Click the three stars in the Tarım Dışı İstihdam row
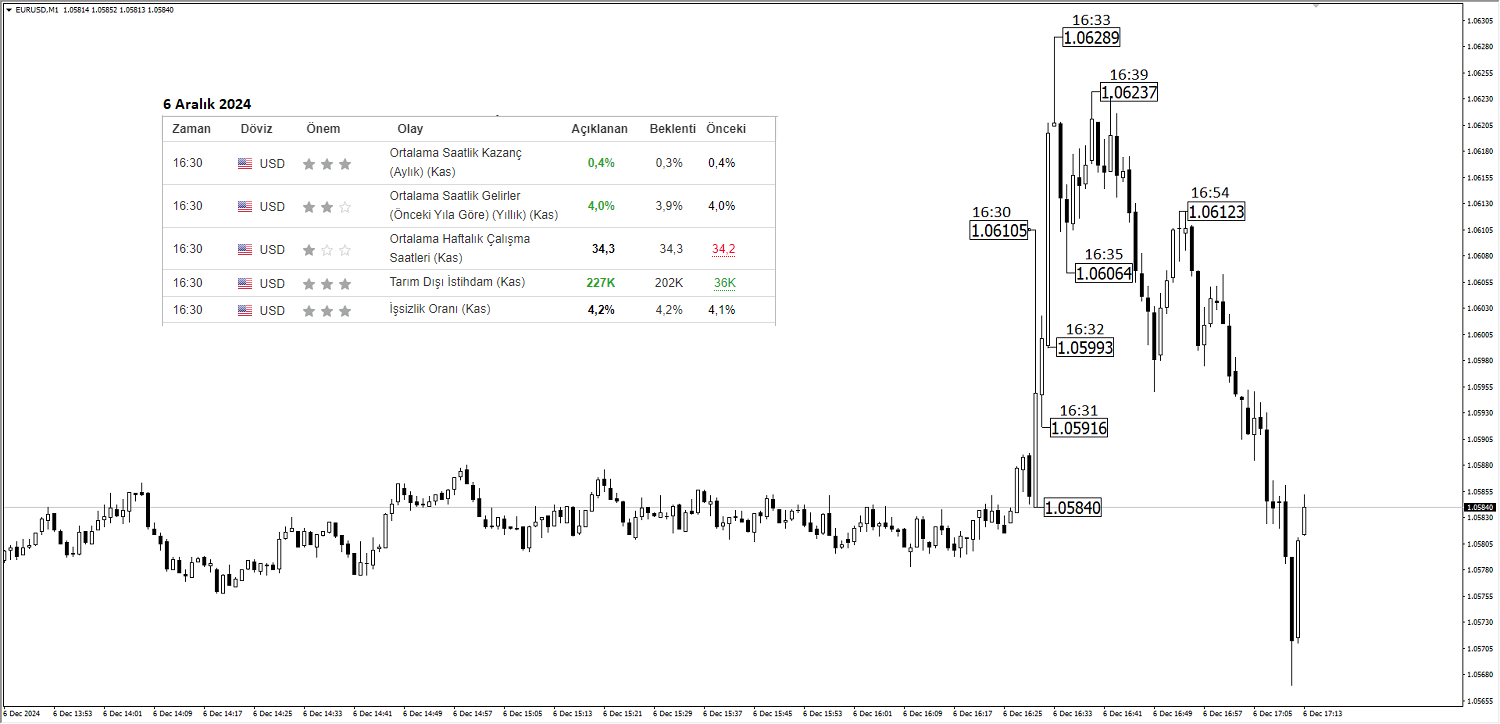1500x724 pixels. click(326, 284)
